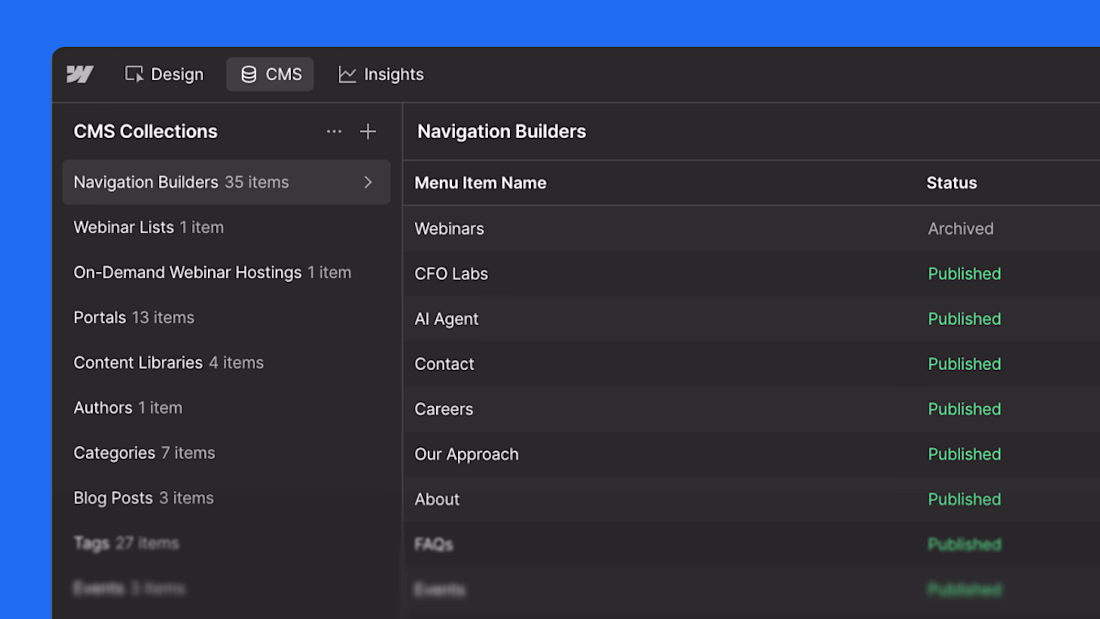Open the Careers item
The width and height of the screenshot is (1100, 619).
click(751, 409)
